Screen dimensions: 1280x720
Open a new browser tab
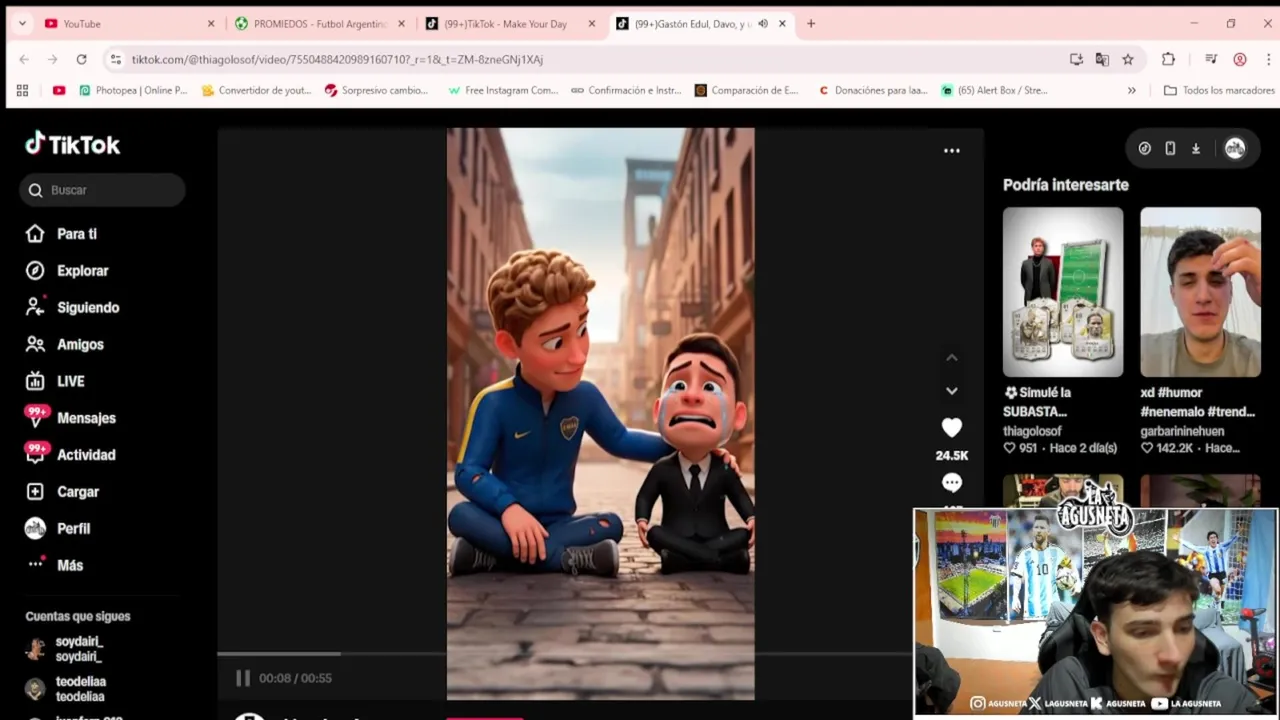811,23
